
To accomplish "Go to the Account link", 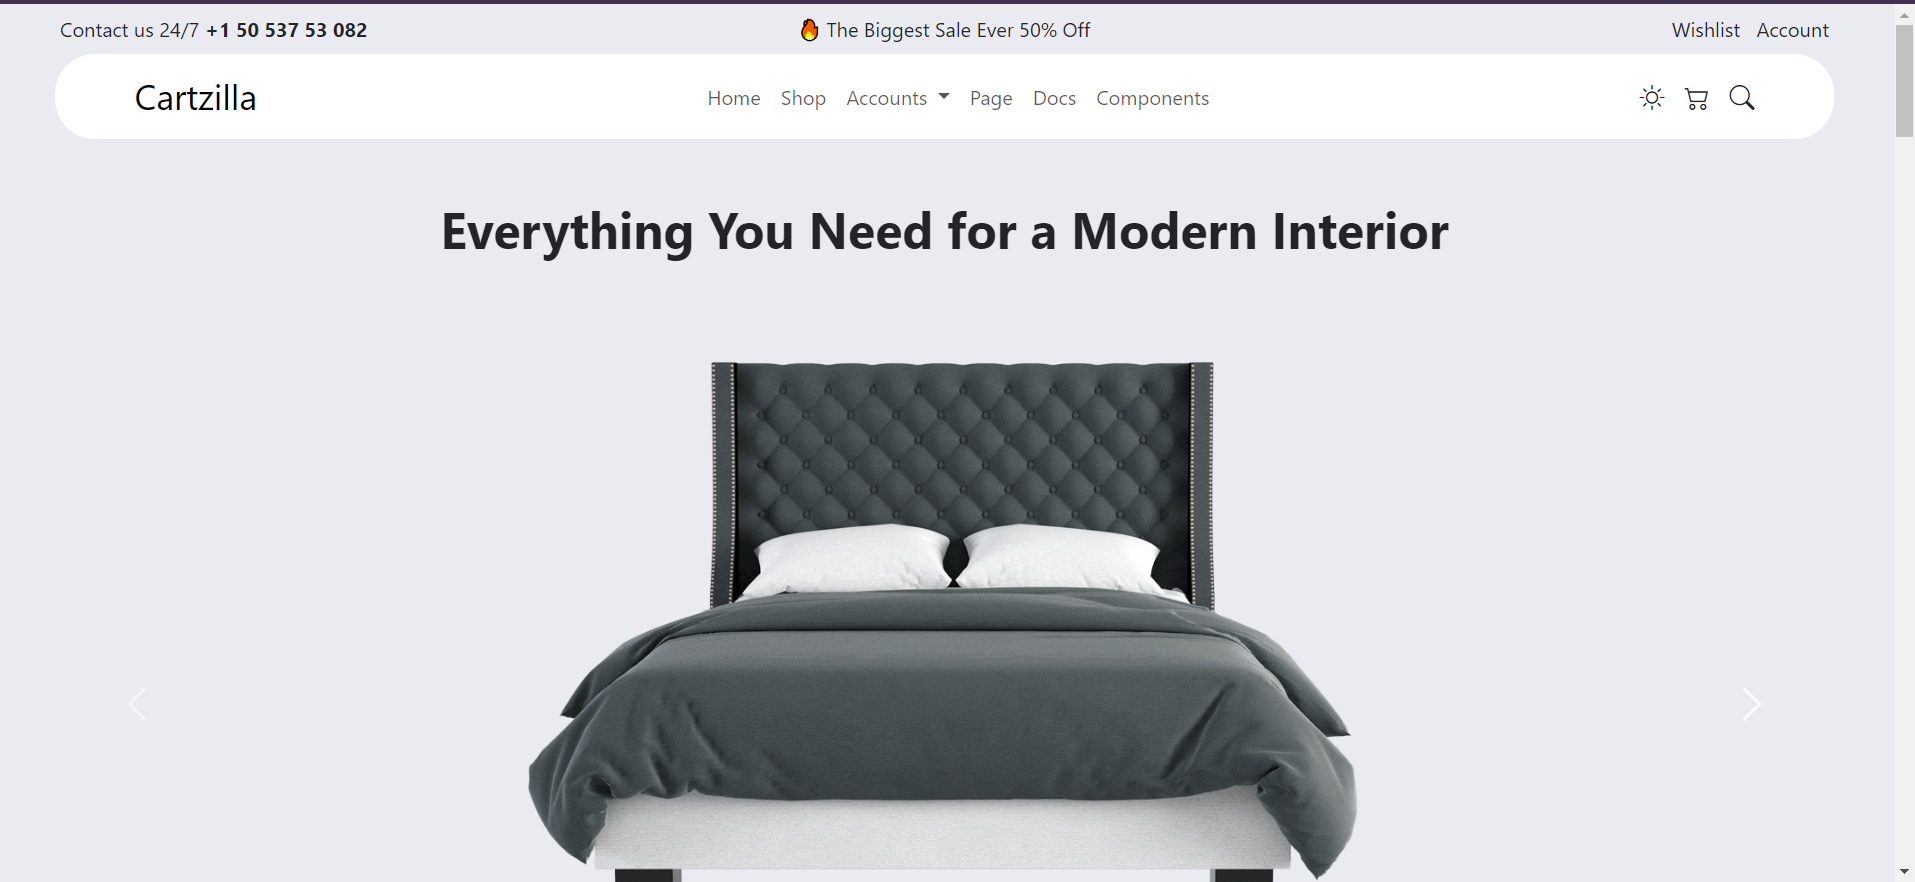I will pyautogui.click(x=1793, y=30).
